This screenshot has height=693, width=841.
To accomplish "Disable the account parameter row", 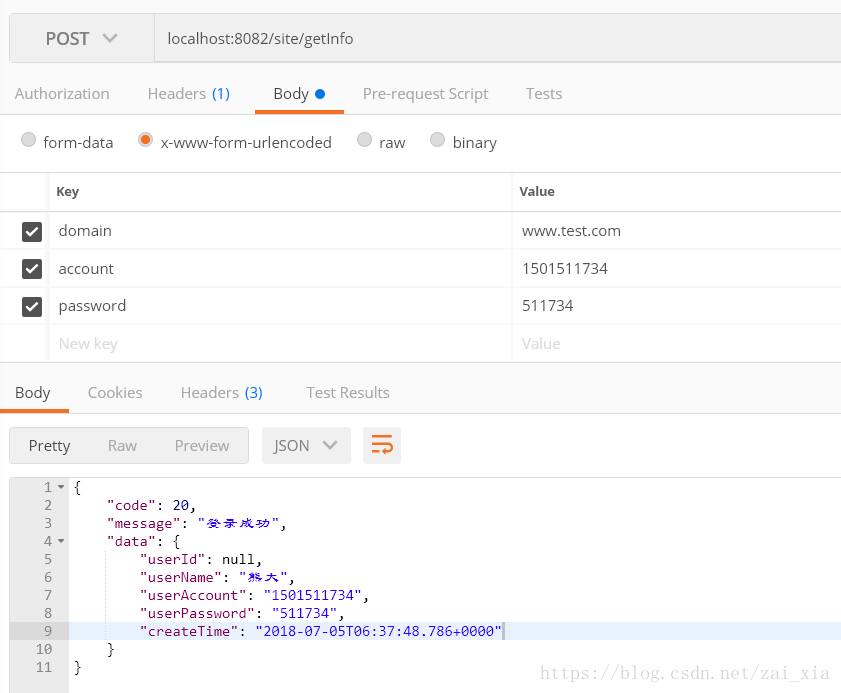I will pos(32,268).
